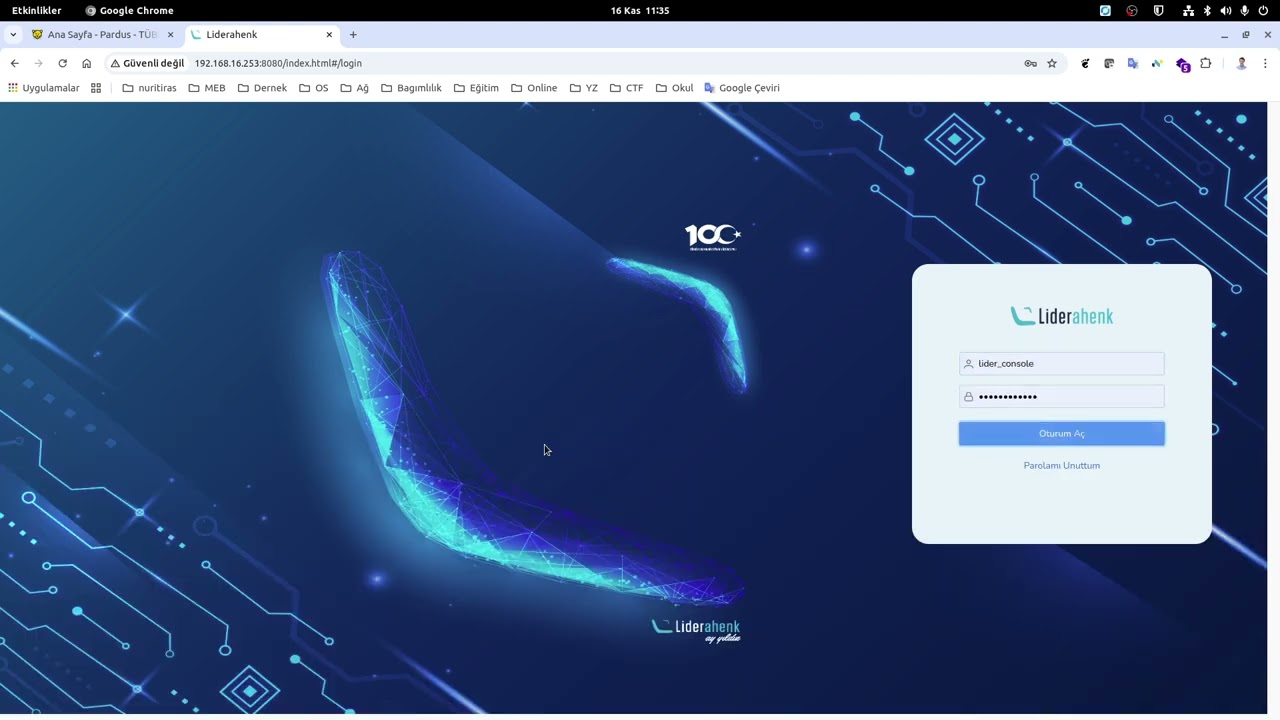Viewport: 1280px width, 720px height.
Task: Click the purple extension with badge 5
Action: point(1183,64)
